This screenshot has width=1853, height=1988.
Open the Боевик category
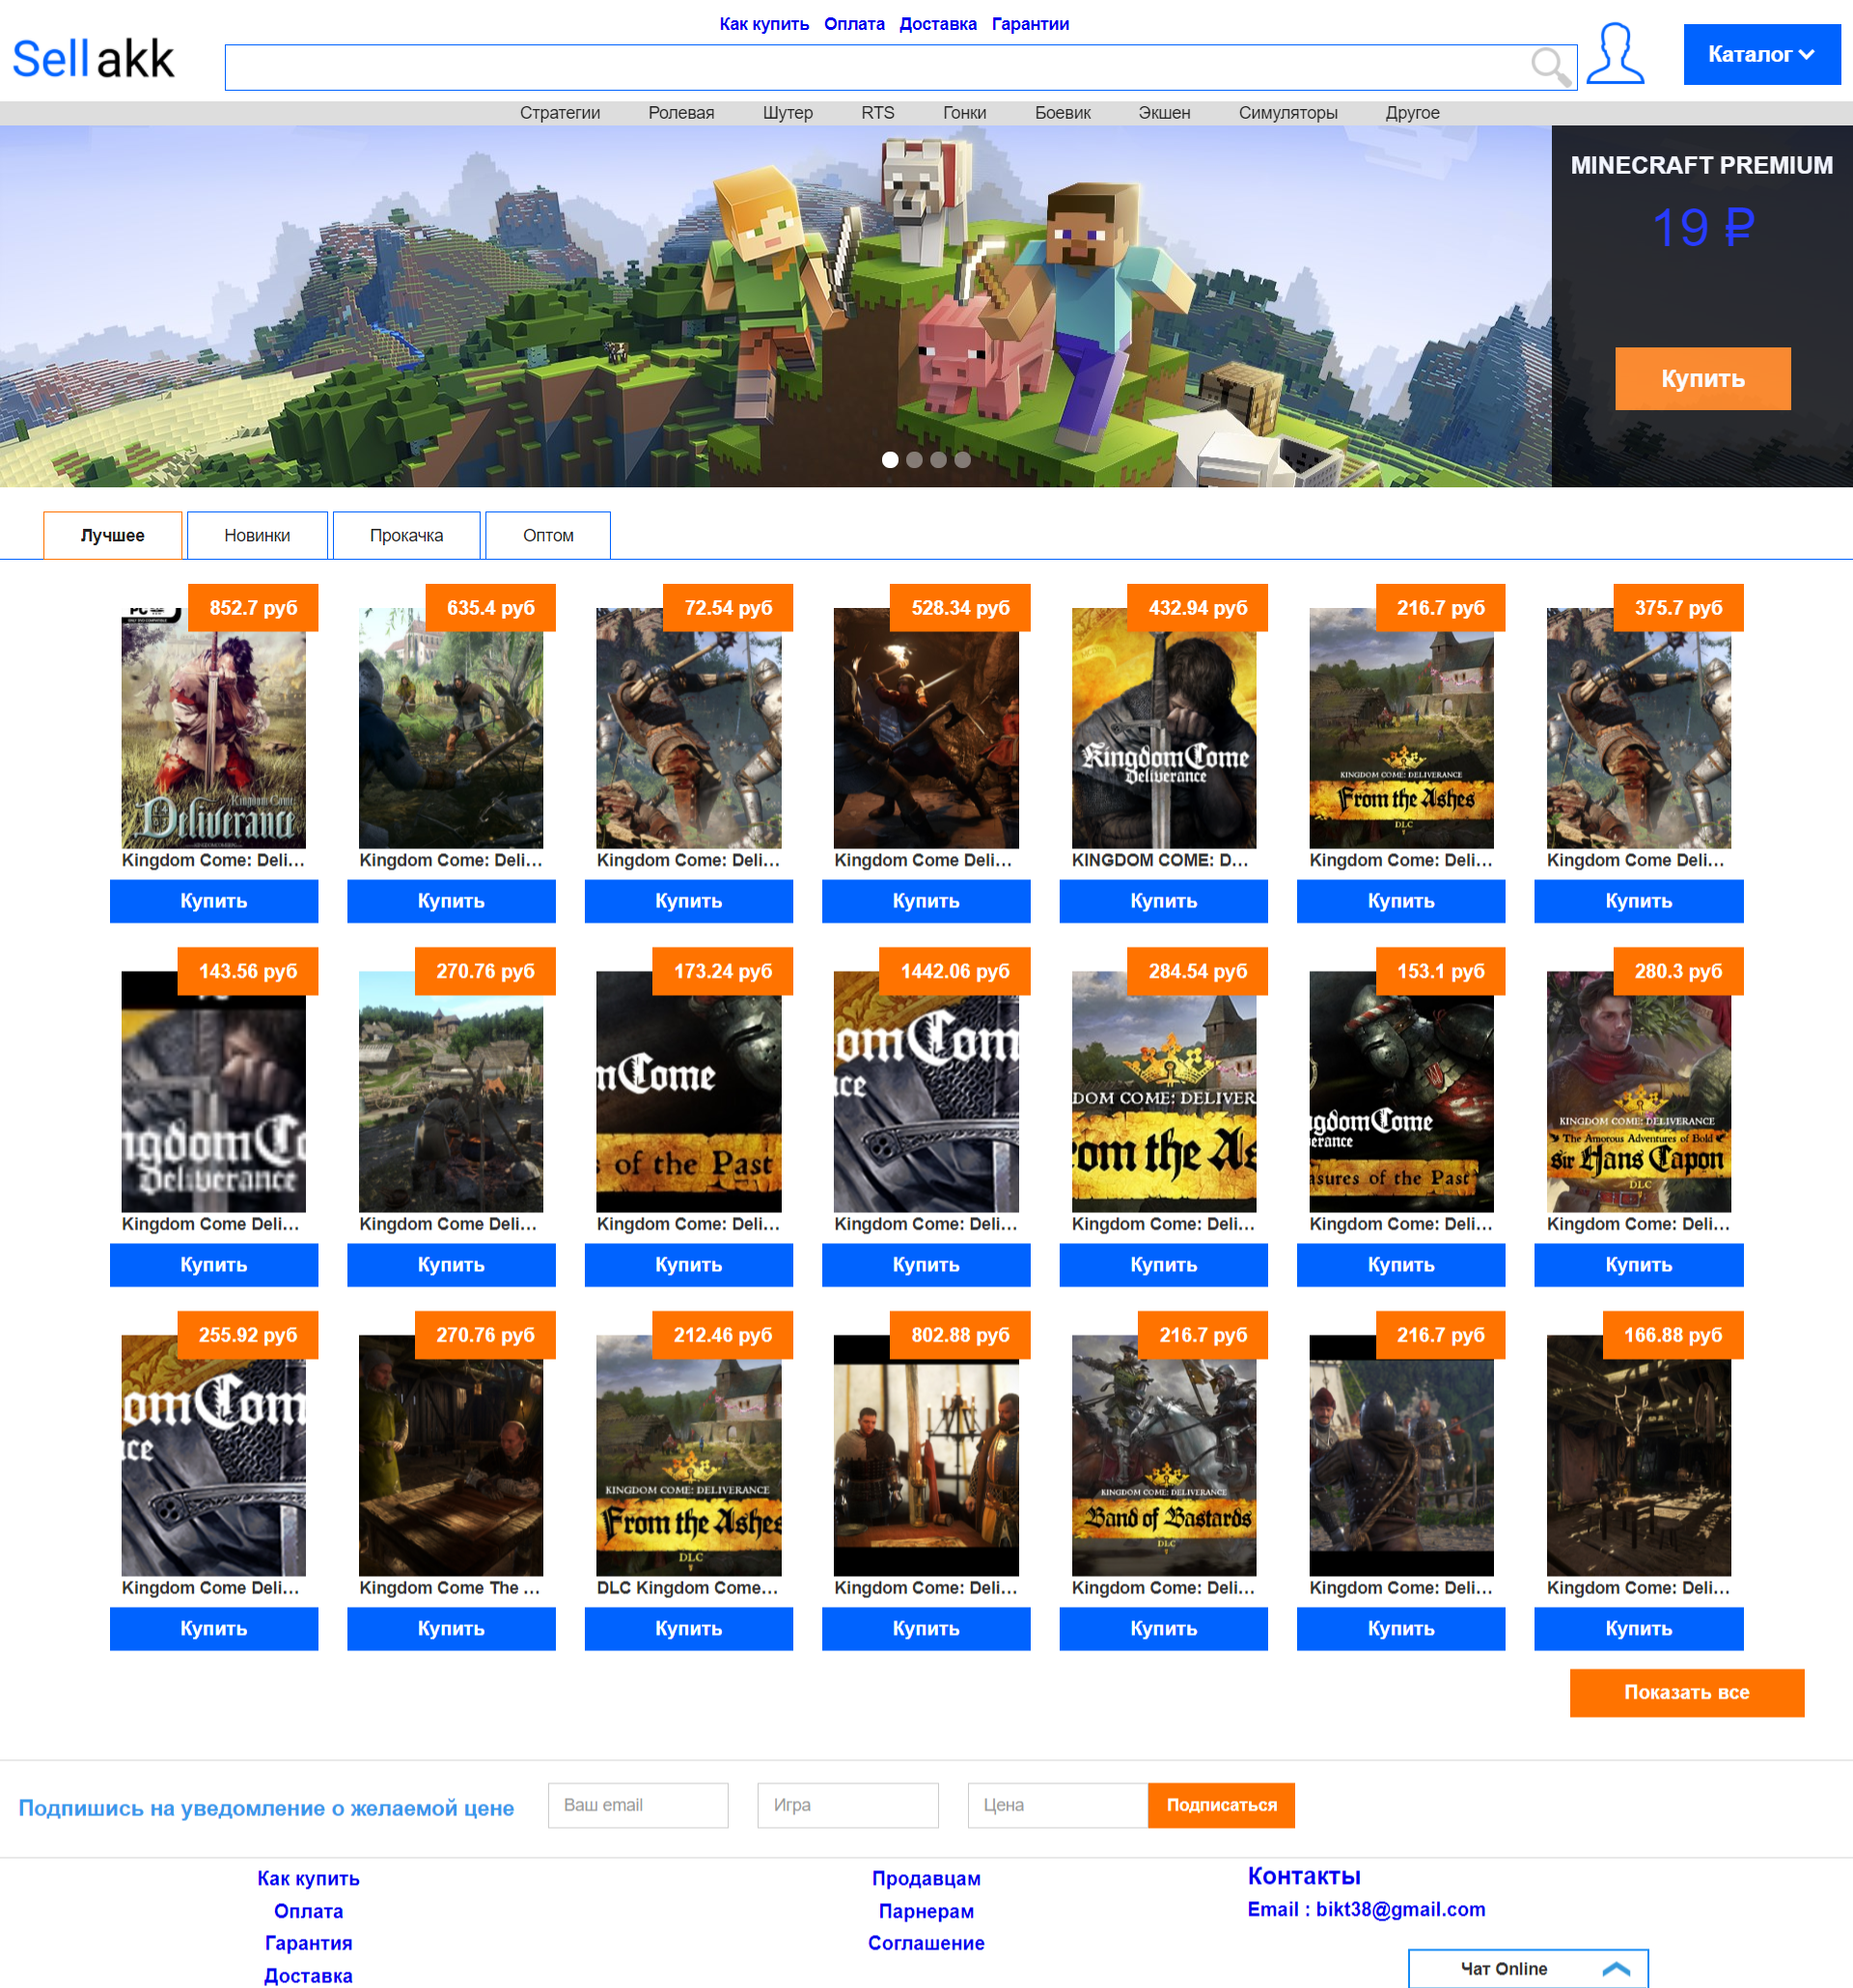pyautogui.click(x=1063, y=113)
